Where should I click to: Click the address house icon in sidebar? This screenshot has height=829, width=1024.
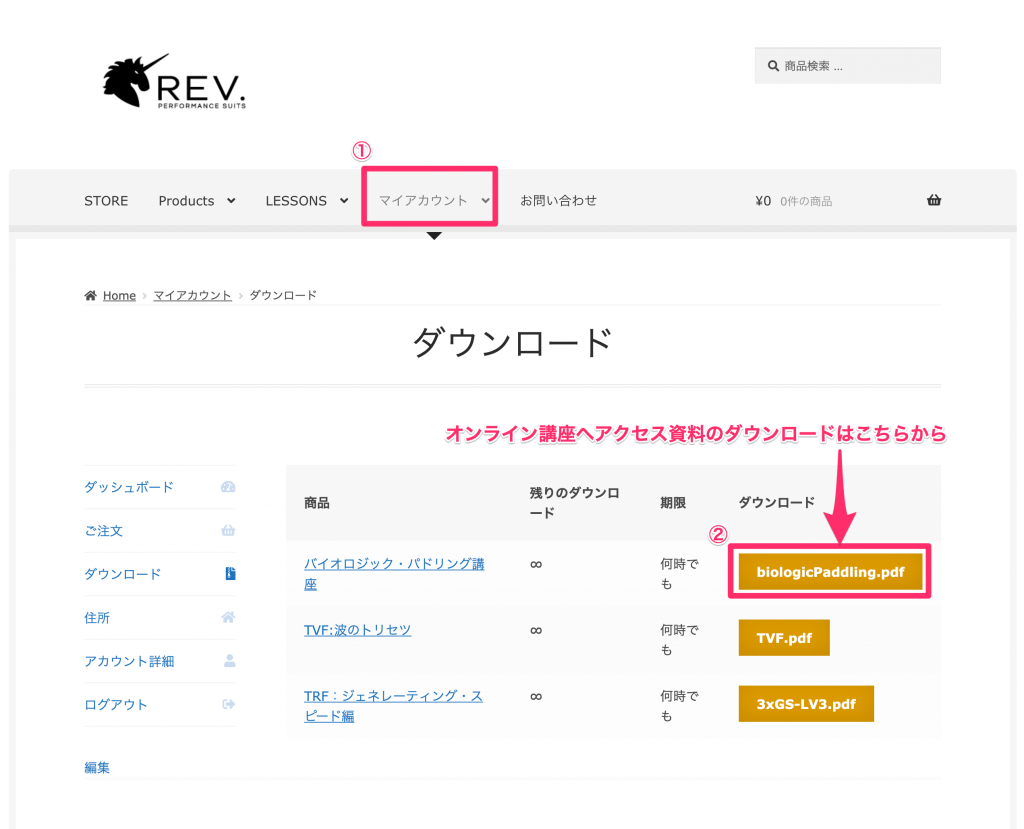click(x=228, y=618)
